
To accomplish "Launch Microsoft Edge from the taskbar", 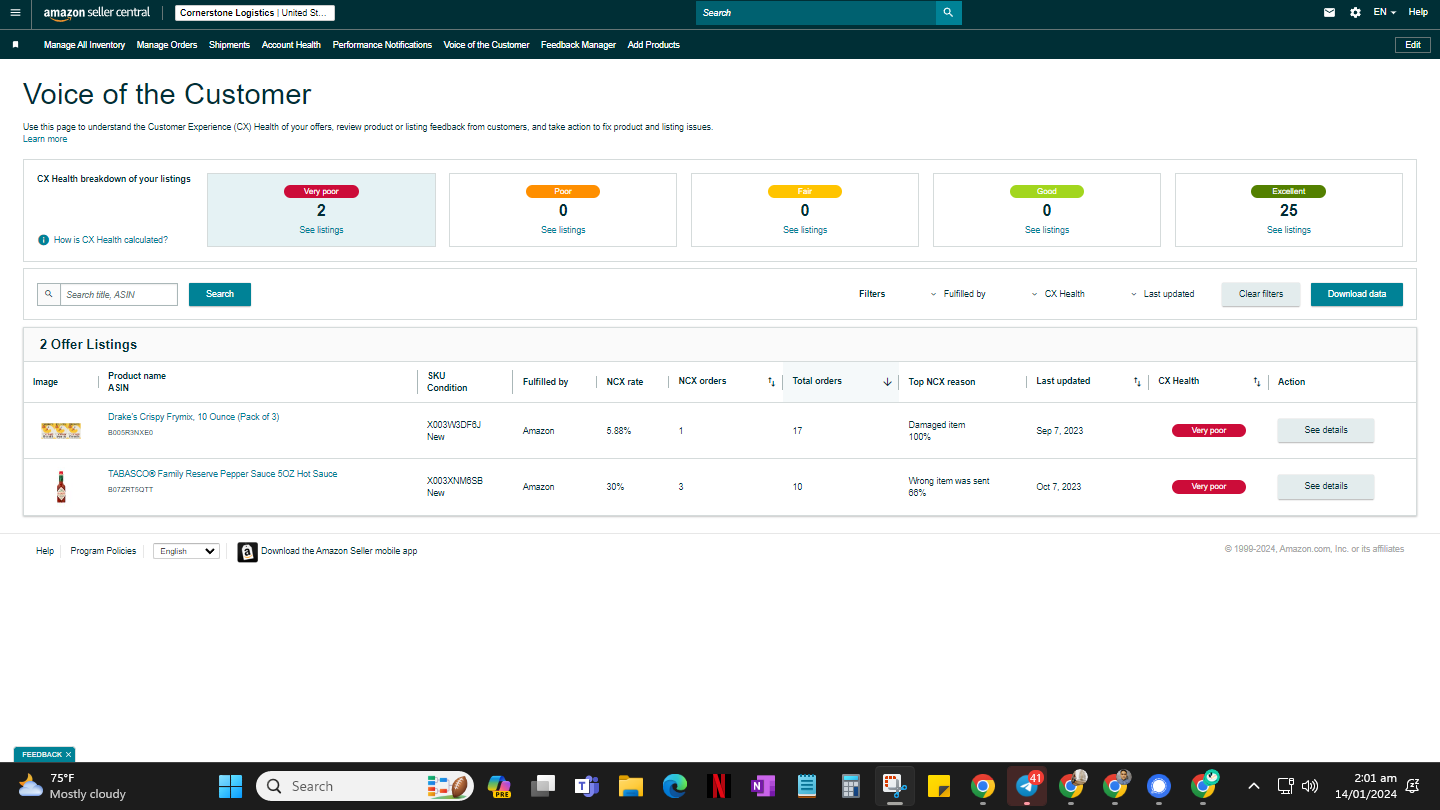I will pyautogui.click(x=675, y=786).
